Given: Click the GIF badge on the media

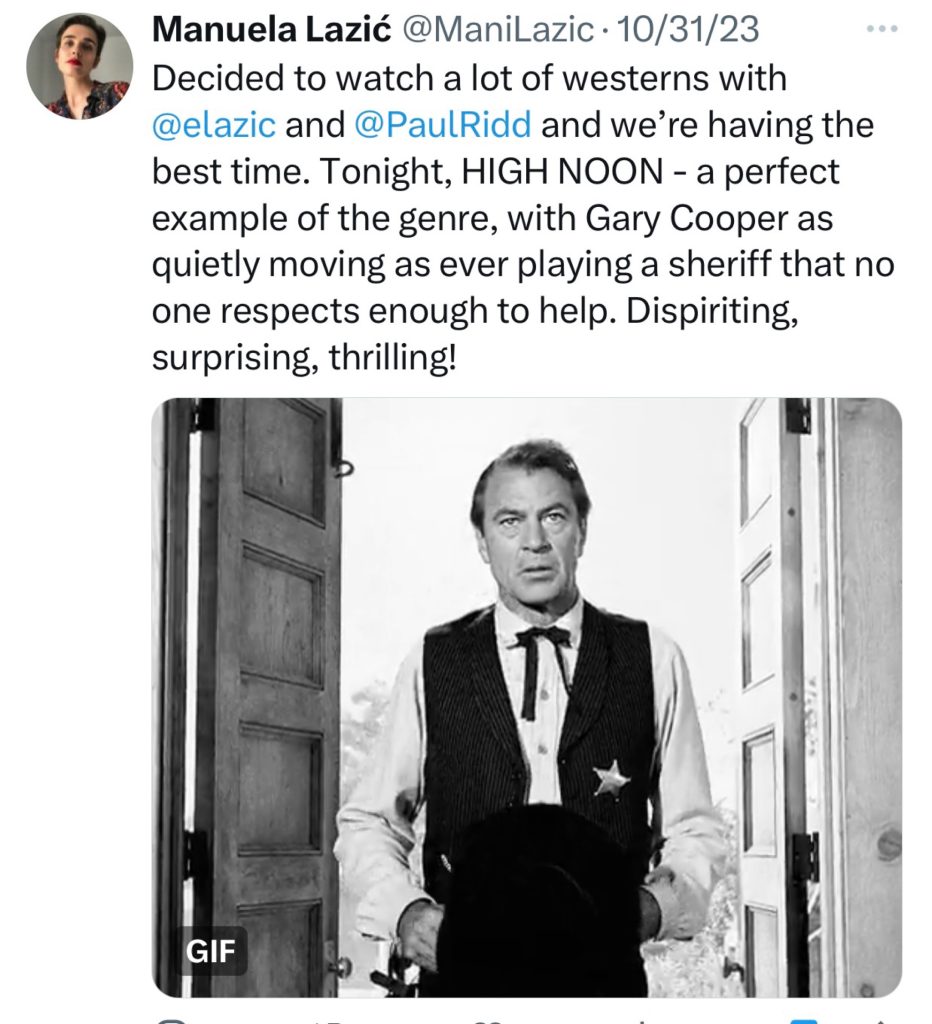Looking at the screenshot, I should click(213, 950).
